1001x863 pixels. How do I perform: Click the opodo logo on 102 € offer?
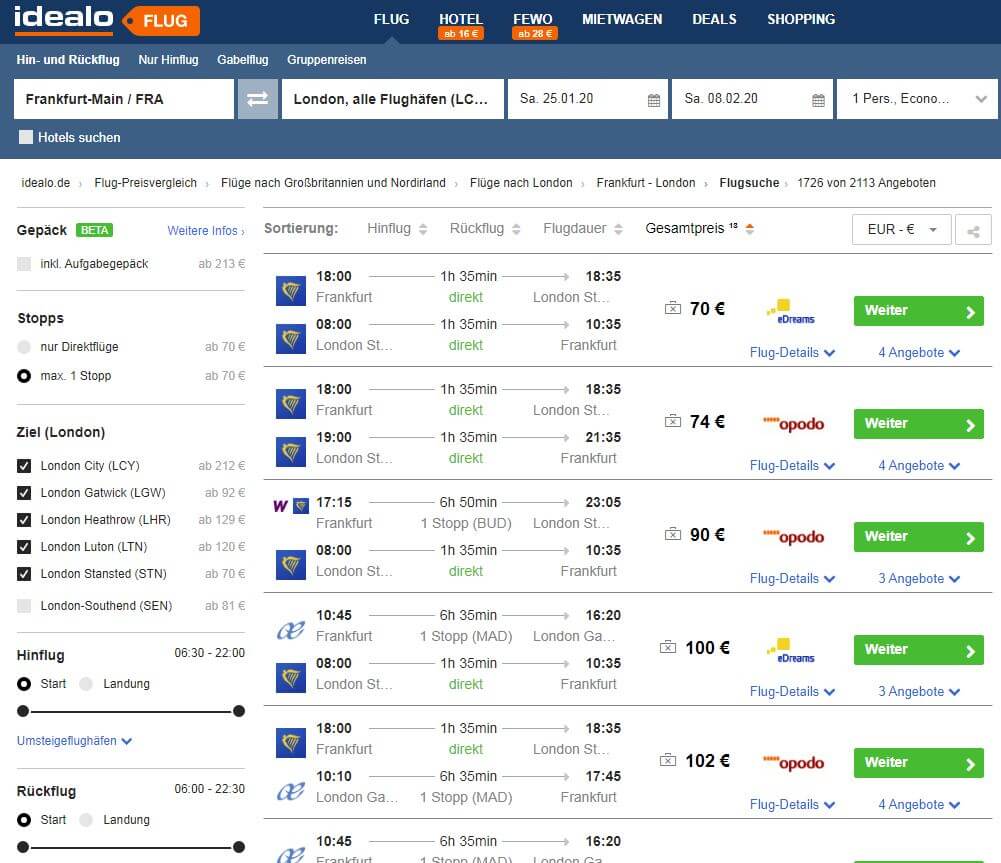pyautogui.click(x=794, y=762)
